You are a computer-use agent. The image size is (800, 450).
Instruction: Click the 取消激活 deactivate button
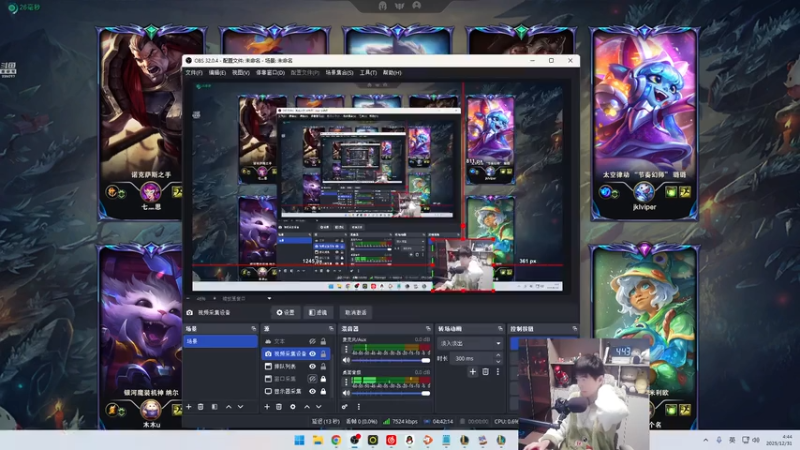pos(356,312)
